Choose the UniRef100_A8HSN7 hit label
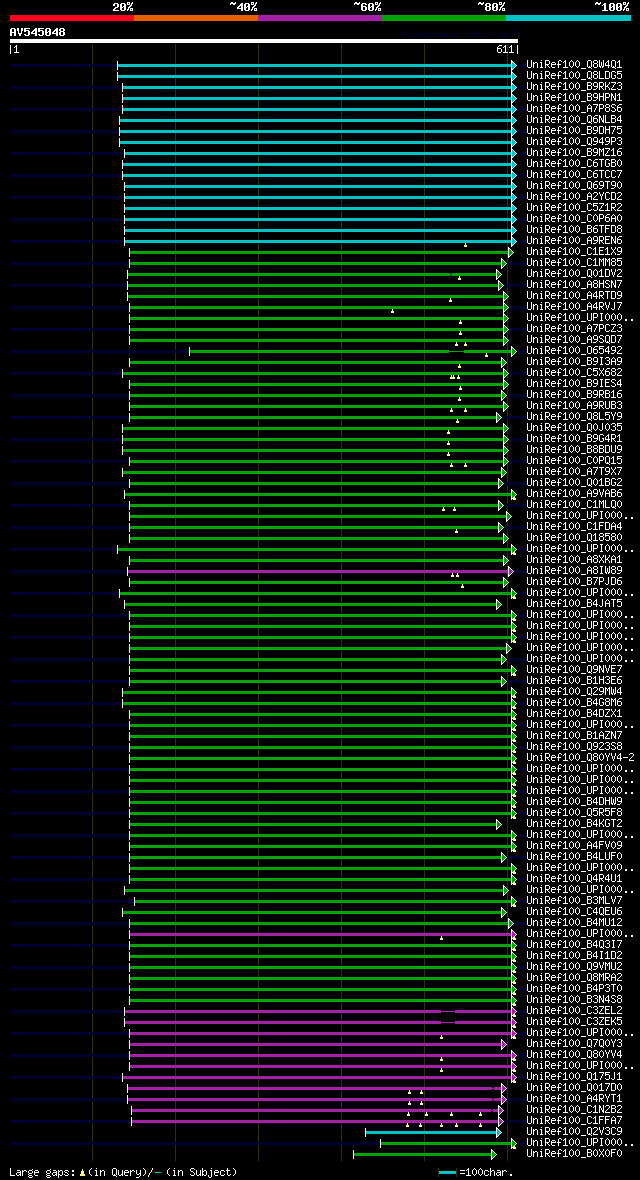 (574, 284)
